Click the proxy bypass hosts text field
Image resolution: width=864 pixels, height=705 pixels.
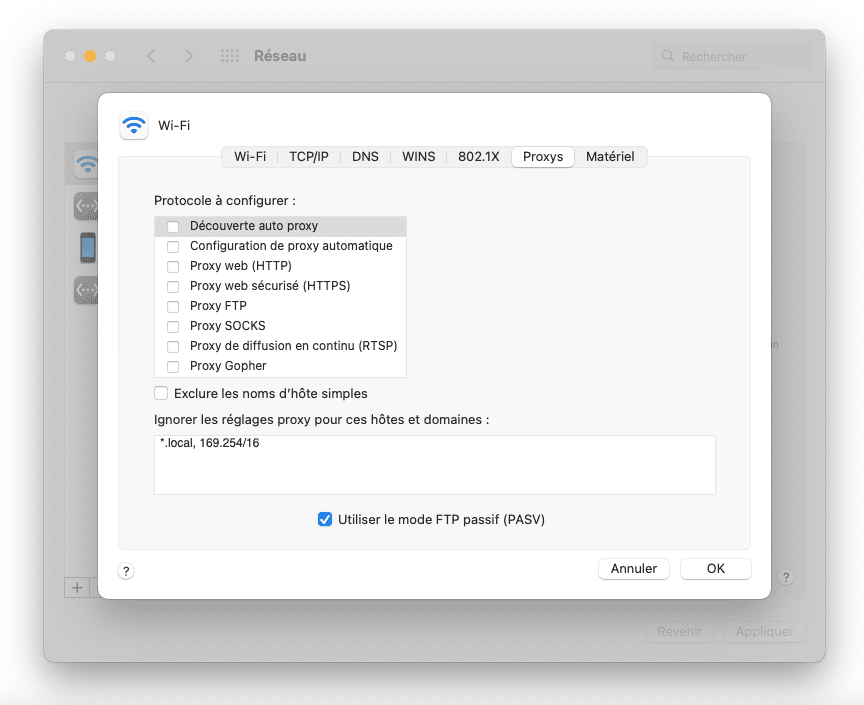coord(434,465)
